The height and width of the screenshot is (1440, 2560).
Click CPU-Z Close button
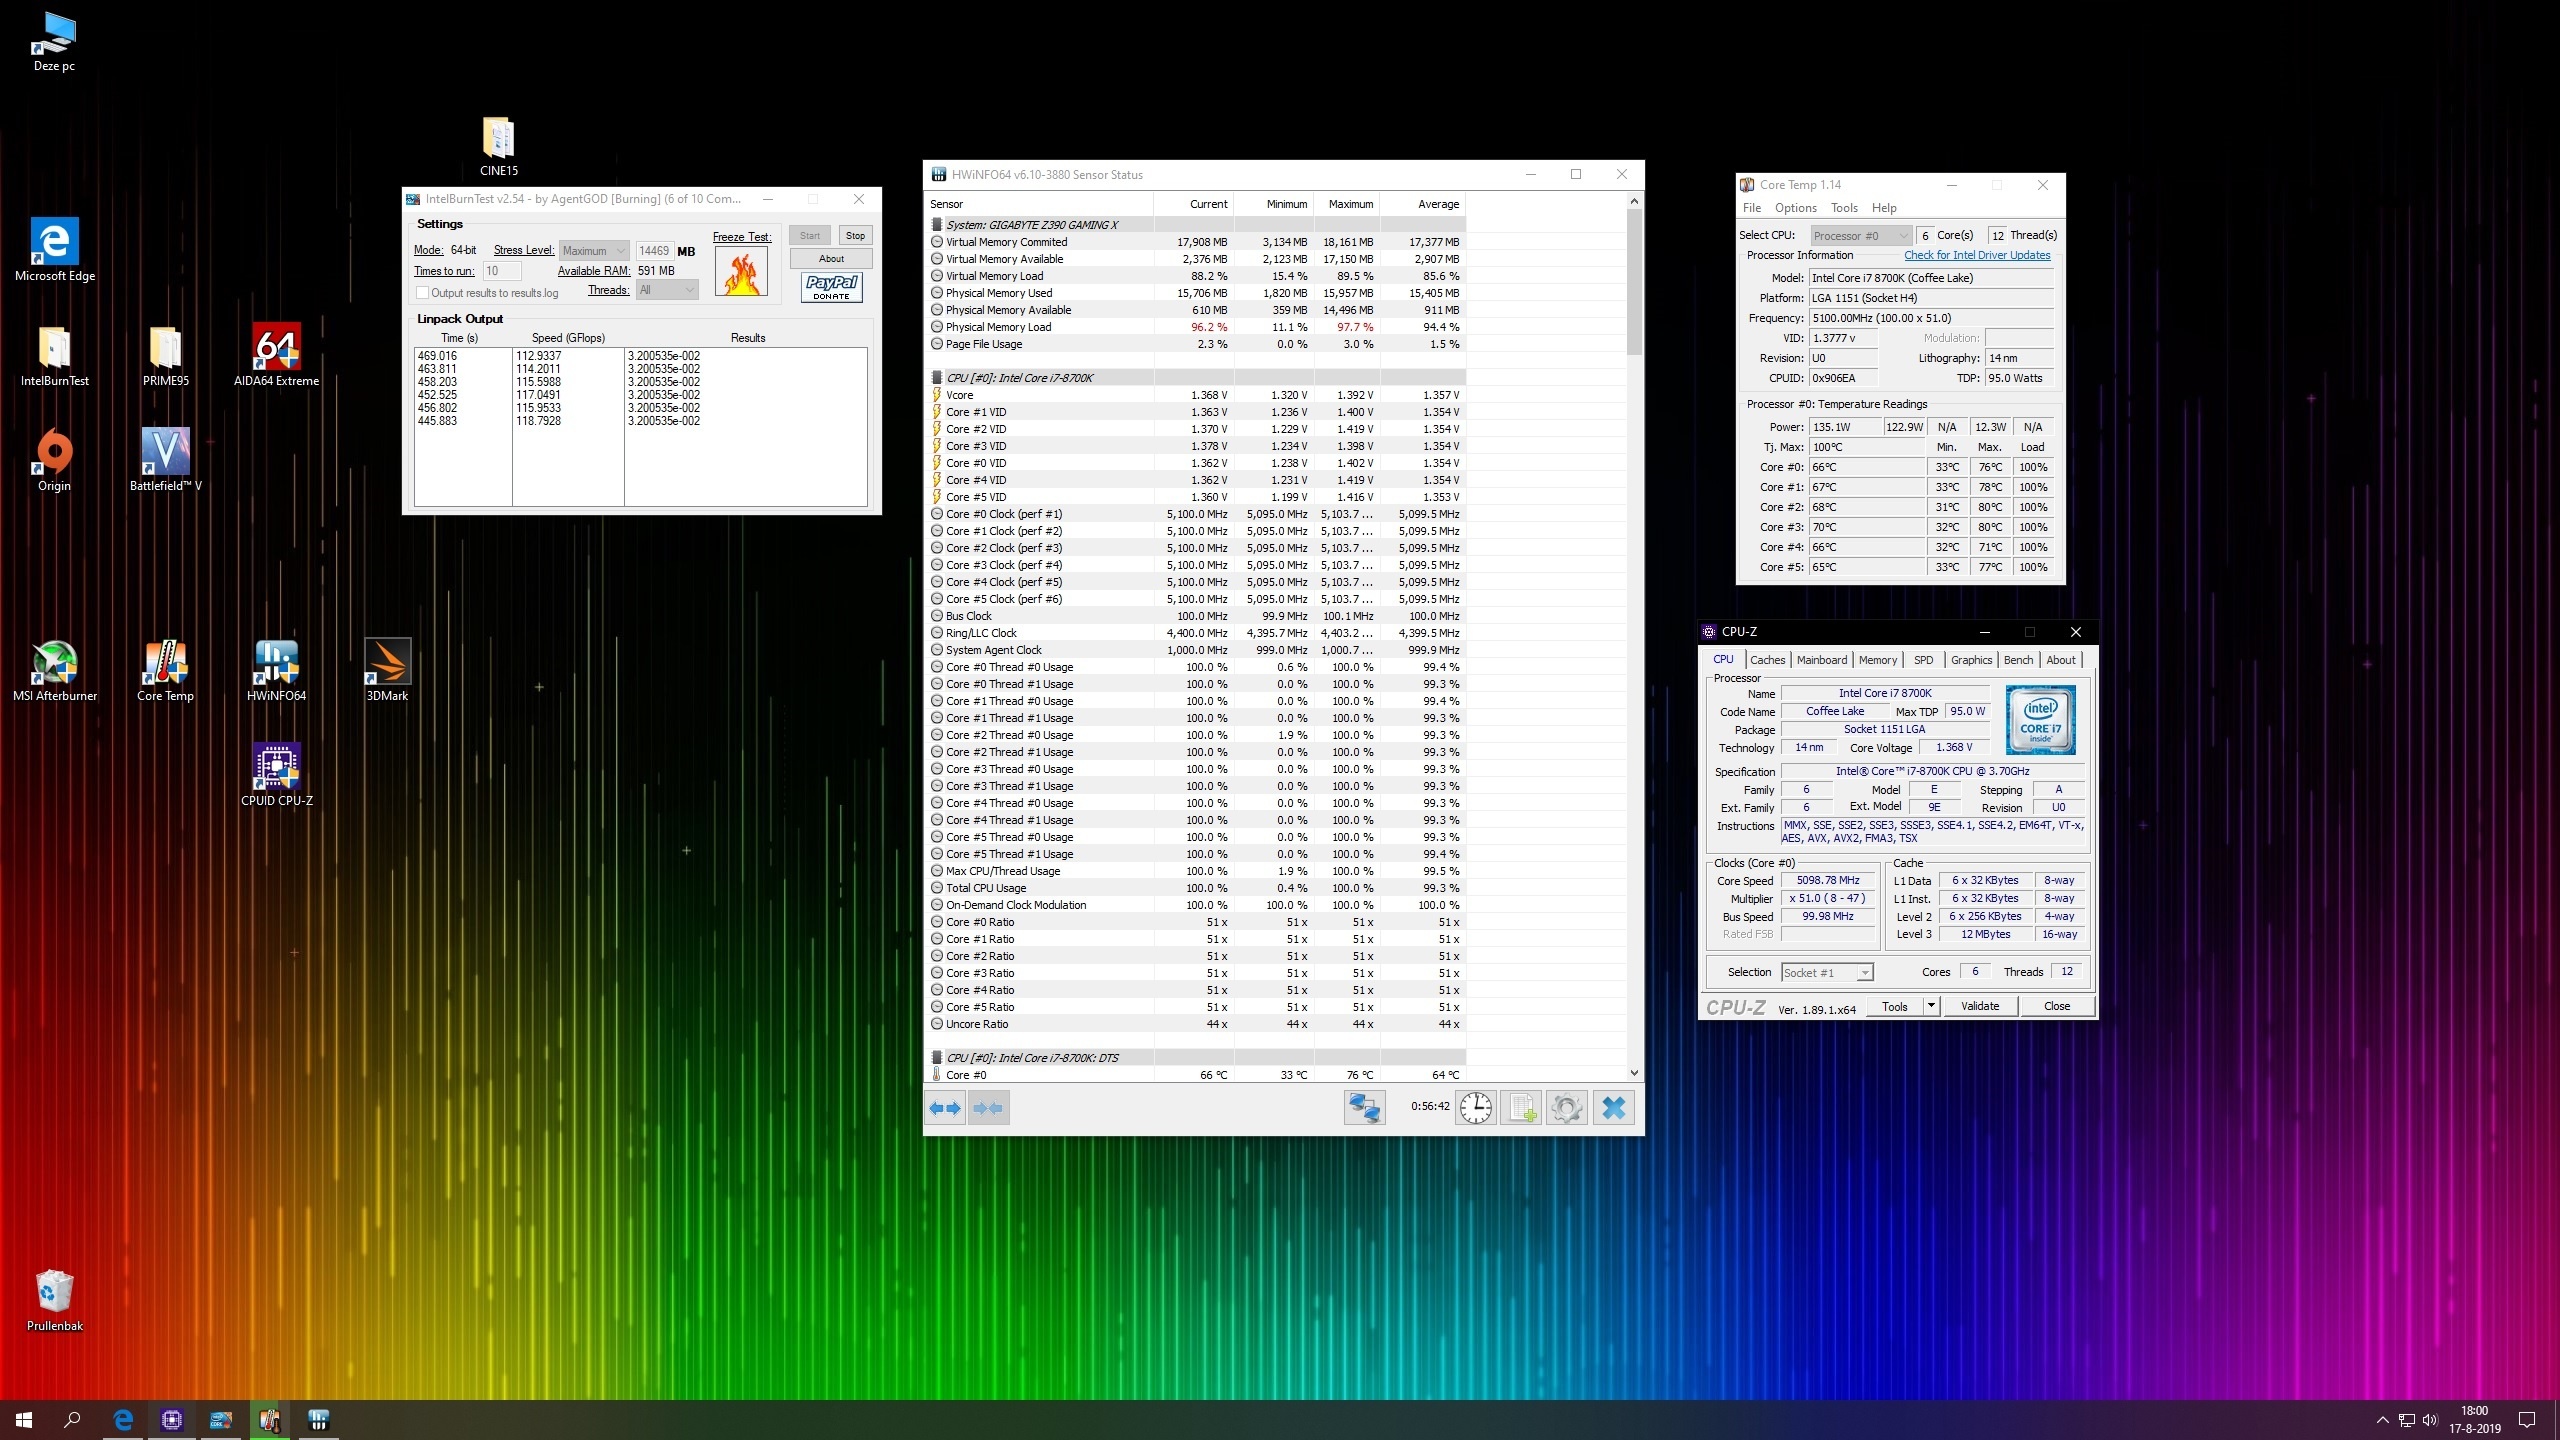(2057, 1006)
